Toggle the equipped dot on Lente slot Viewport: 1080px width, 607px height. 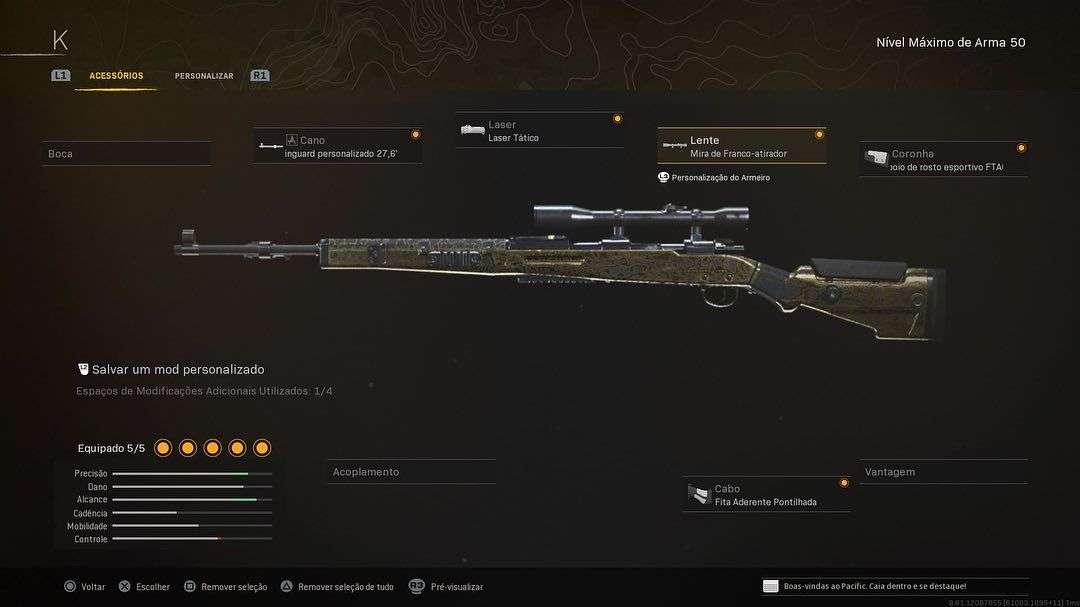click(819, 135)
